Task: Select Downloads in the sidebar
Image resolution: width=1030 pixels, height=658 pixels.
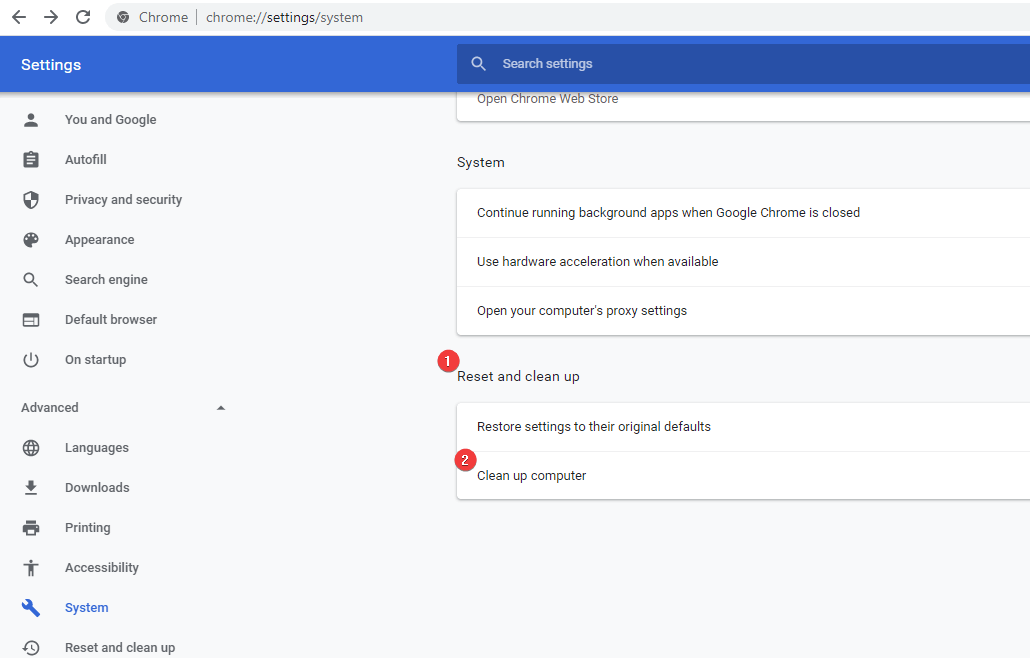Action: click(x=97, y=488)
